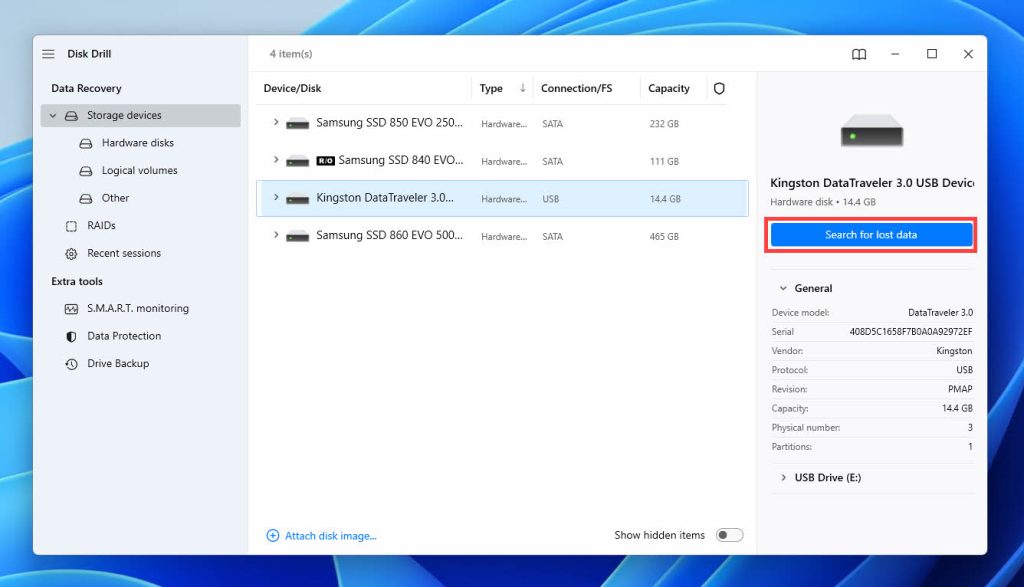
Task: Click the plus icon beside Attach disk image
Action: pos(272,535)
